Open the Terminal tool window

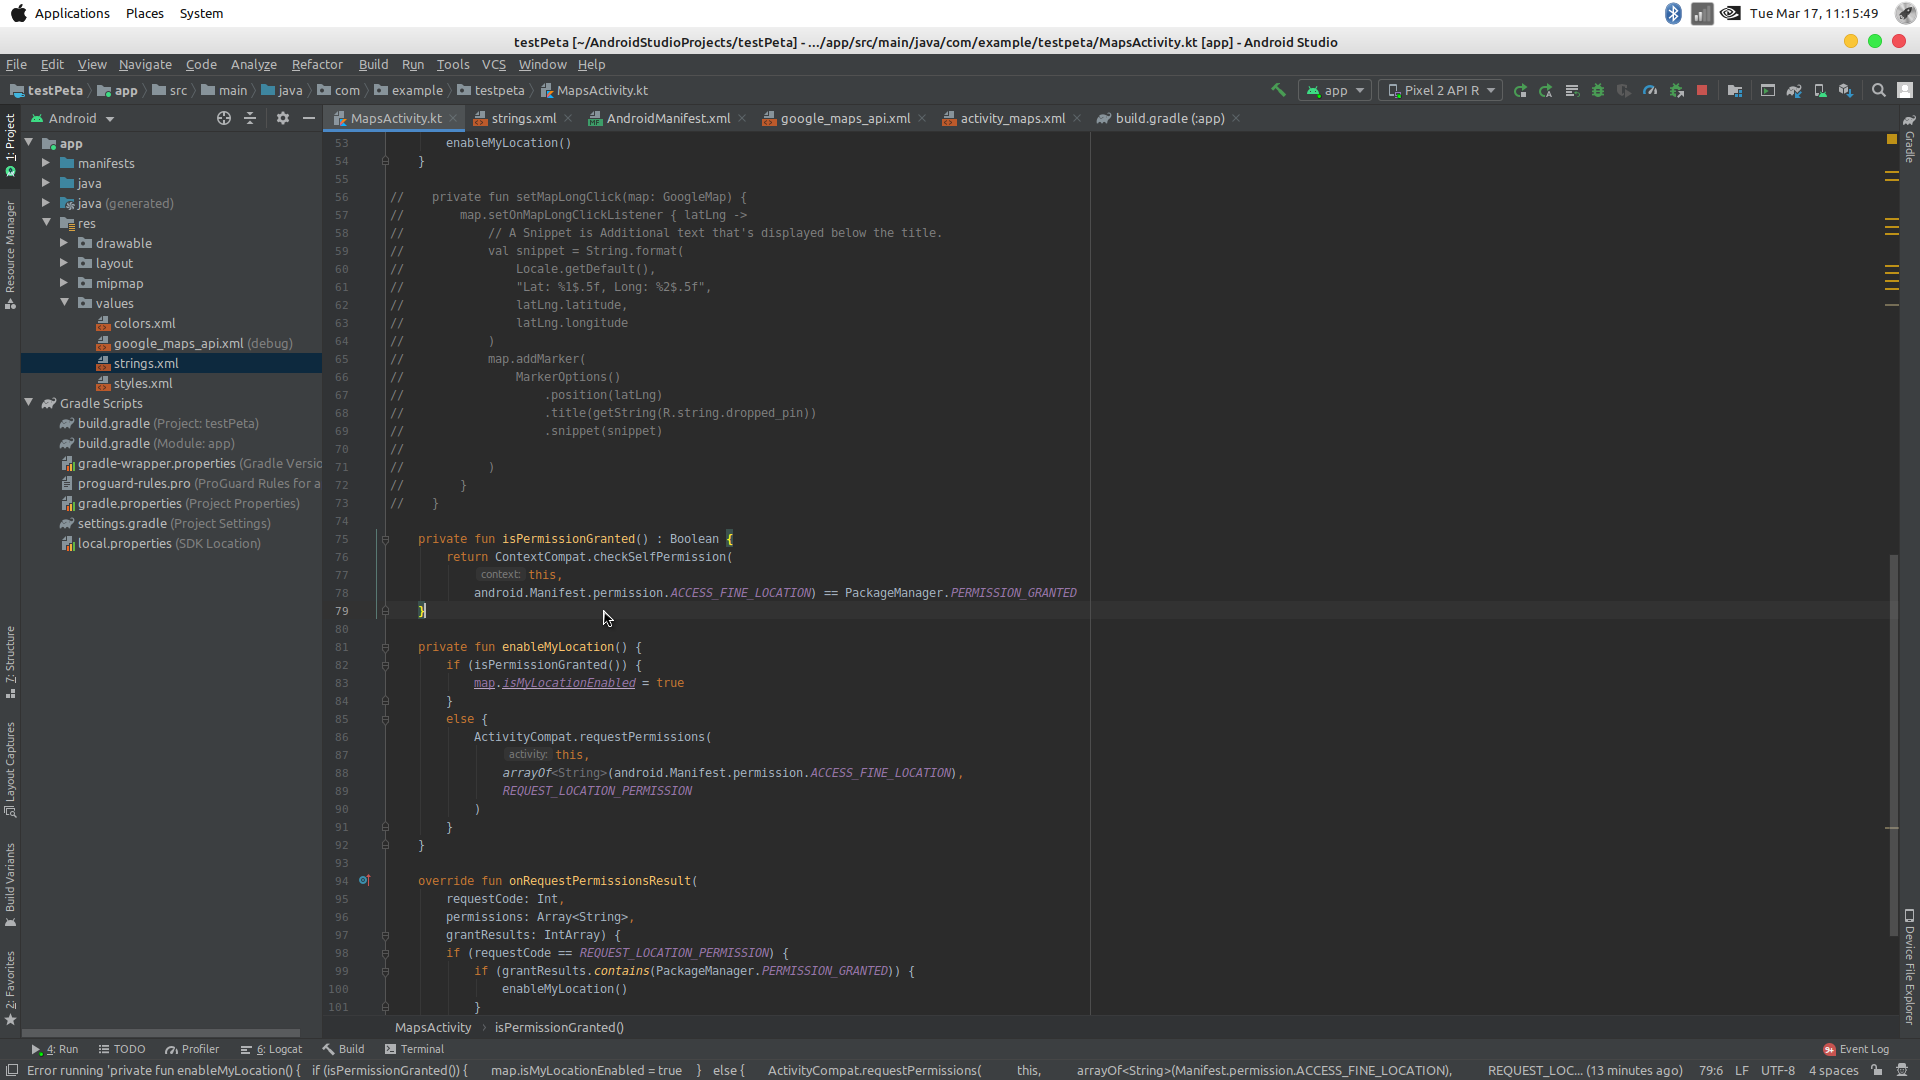click(414, 1049)
